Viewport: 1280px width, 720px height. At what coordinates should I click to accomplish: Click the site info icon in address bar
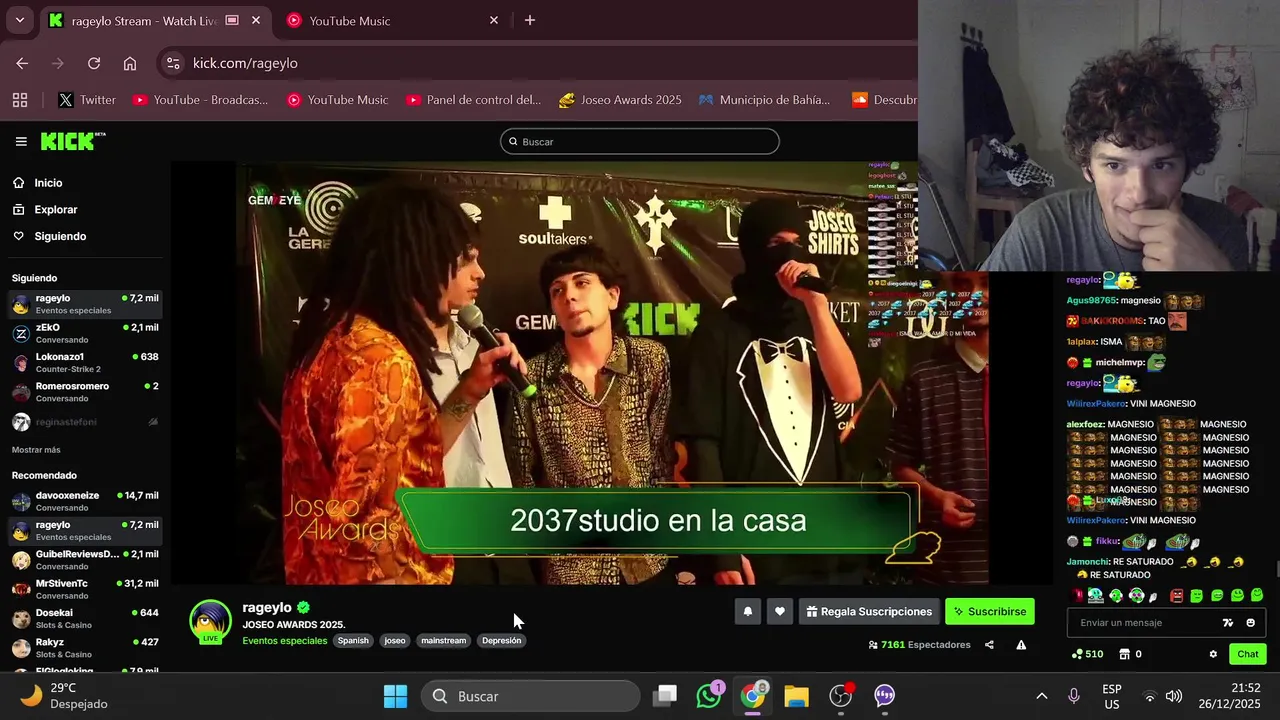pyautogui.click(x=173, y=63)
